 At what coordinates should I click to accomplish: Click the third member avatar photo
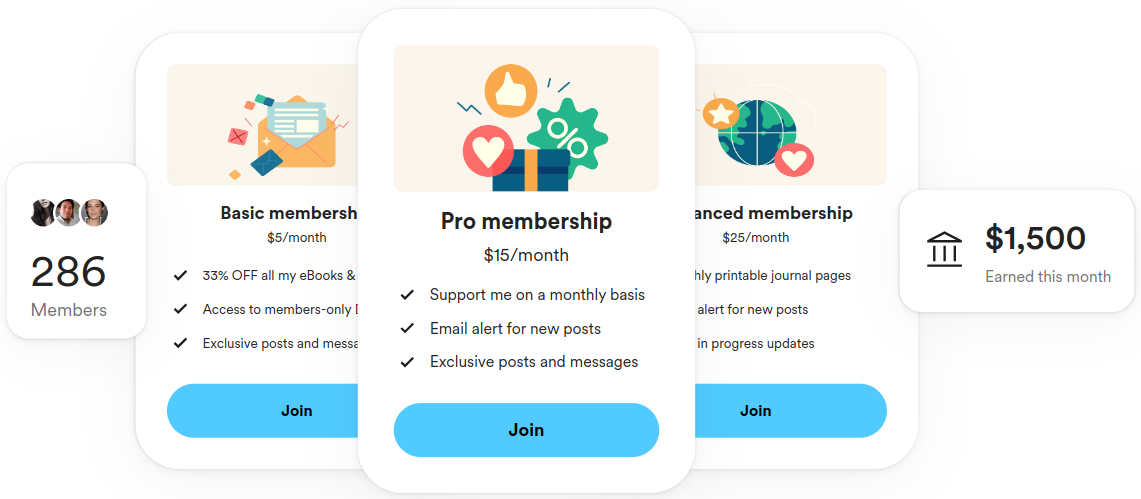(x=95, y=212)
